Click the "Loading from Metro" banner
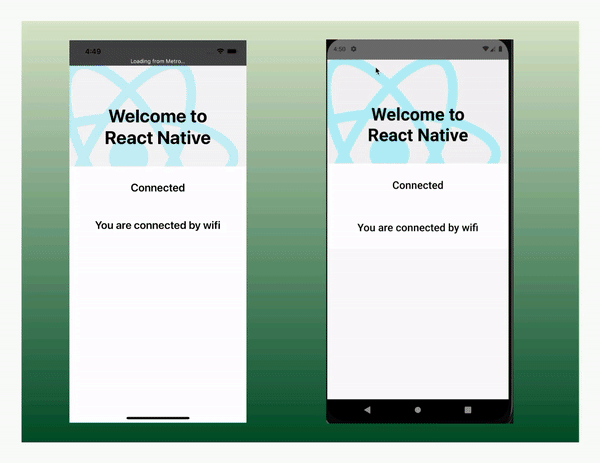The height and width of the screenshot is (463, 600). click(158, 62)
